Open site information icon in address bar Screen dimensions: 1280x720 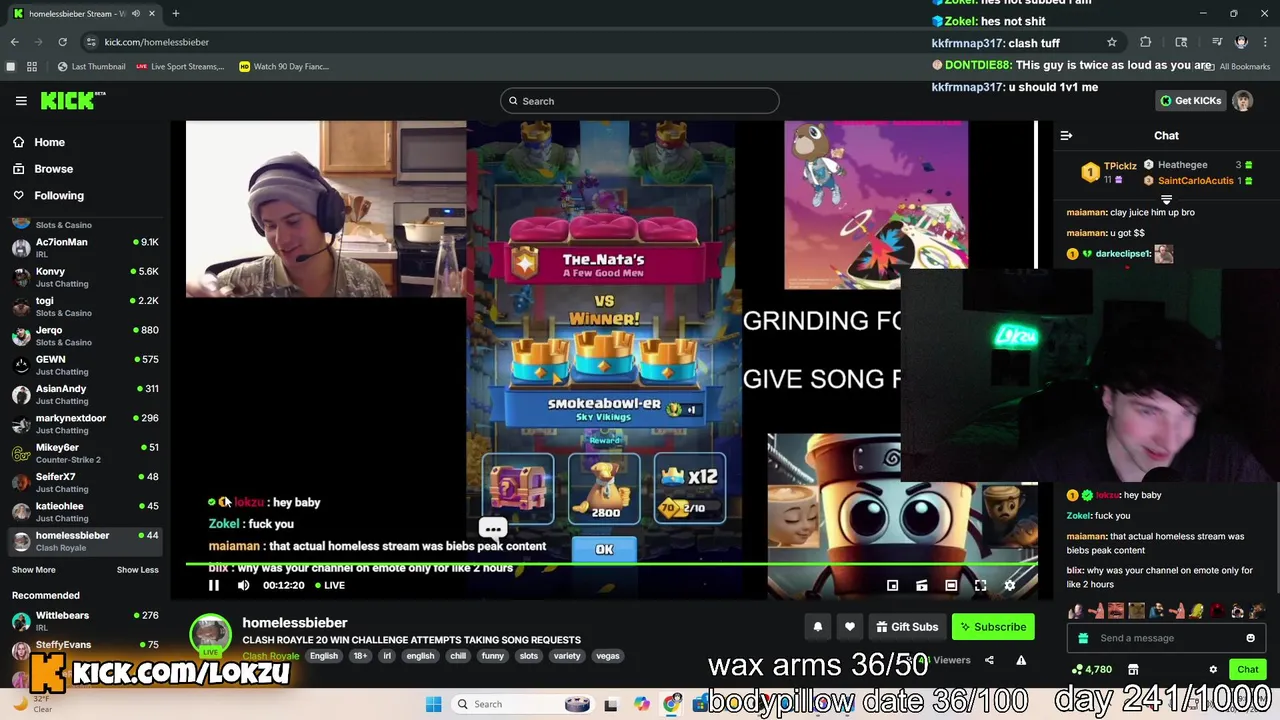pyautogui.click(x=91, y=42)
